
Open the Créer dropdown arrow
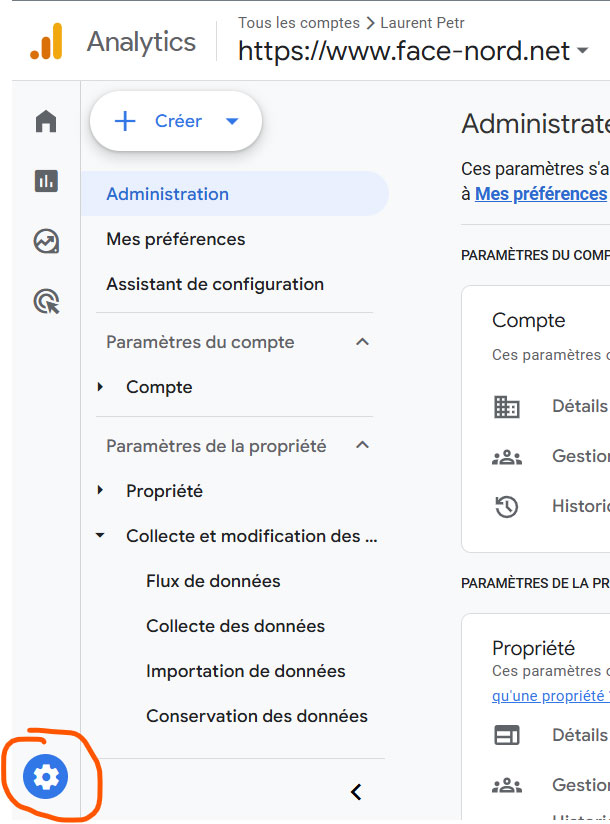[232, 122]
